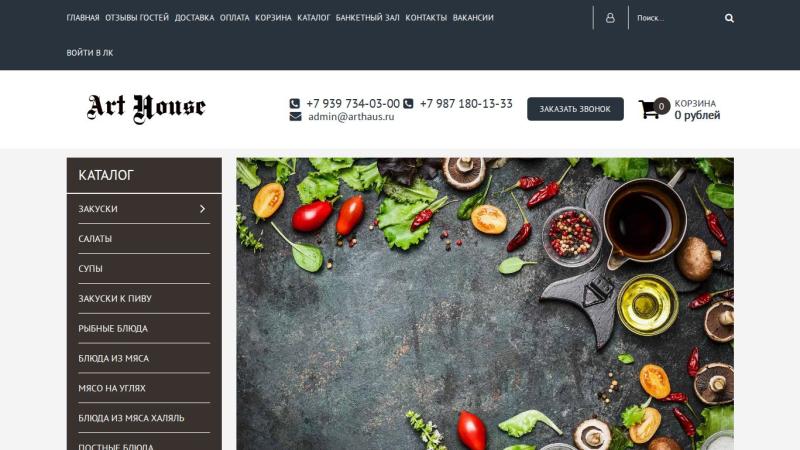Click the user account icon

coord(610,18)
